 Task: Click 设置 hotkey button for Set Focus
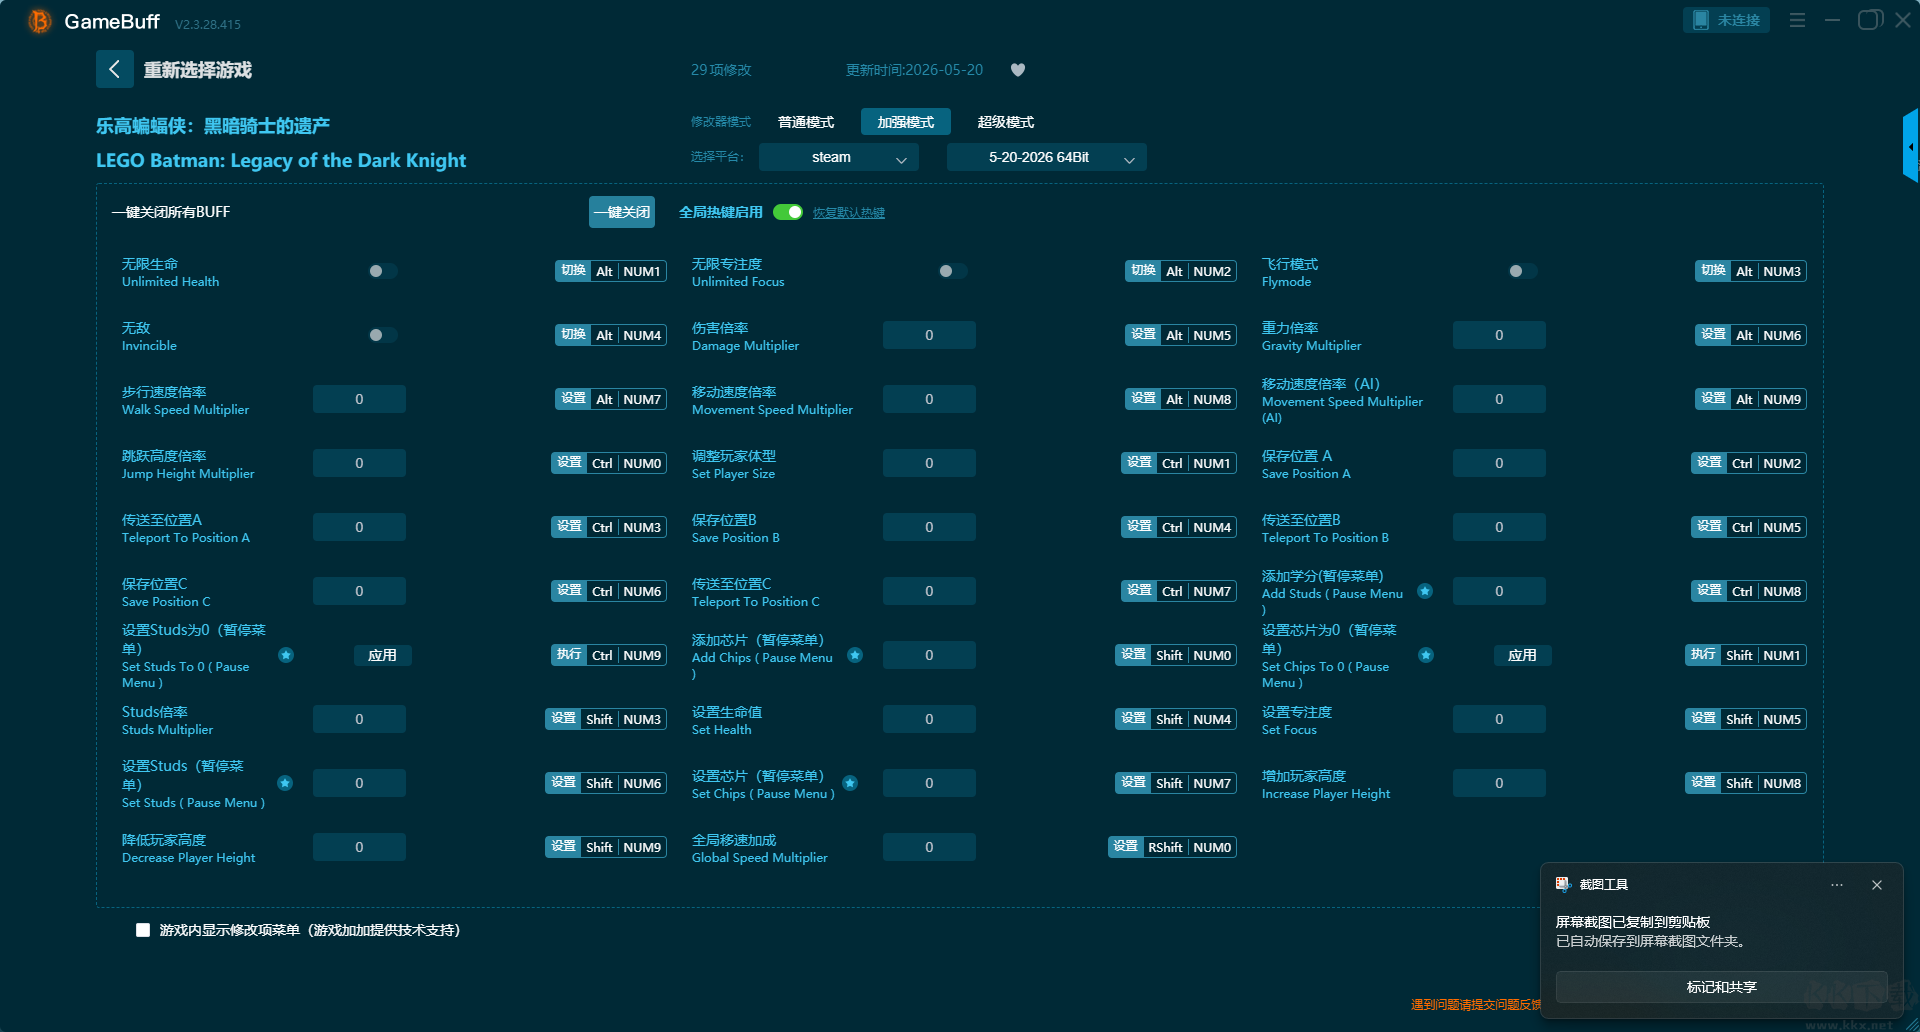coord(1703,719)
